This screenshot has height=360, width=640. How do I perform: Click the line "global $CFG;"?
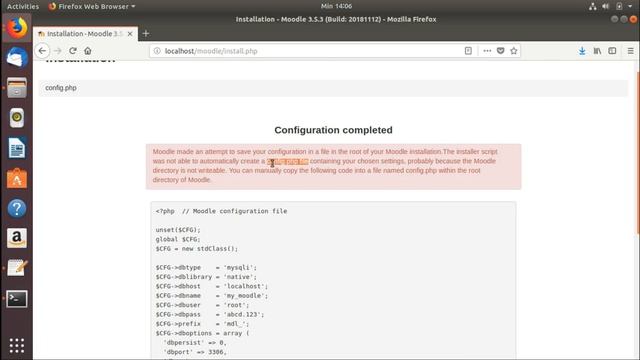[178, 239]
